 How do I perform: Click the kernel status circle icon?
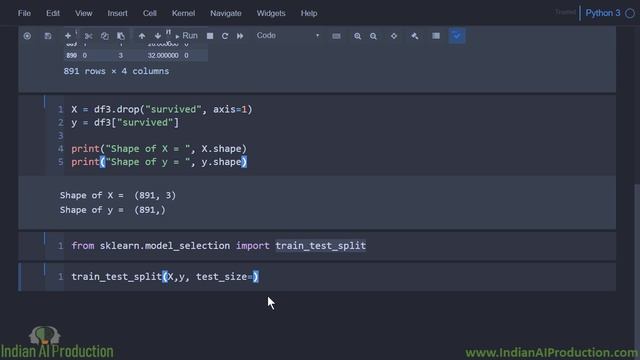[630, 13]
